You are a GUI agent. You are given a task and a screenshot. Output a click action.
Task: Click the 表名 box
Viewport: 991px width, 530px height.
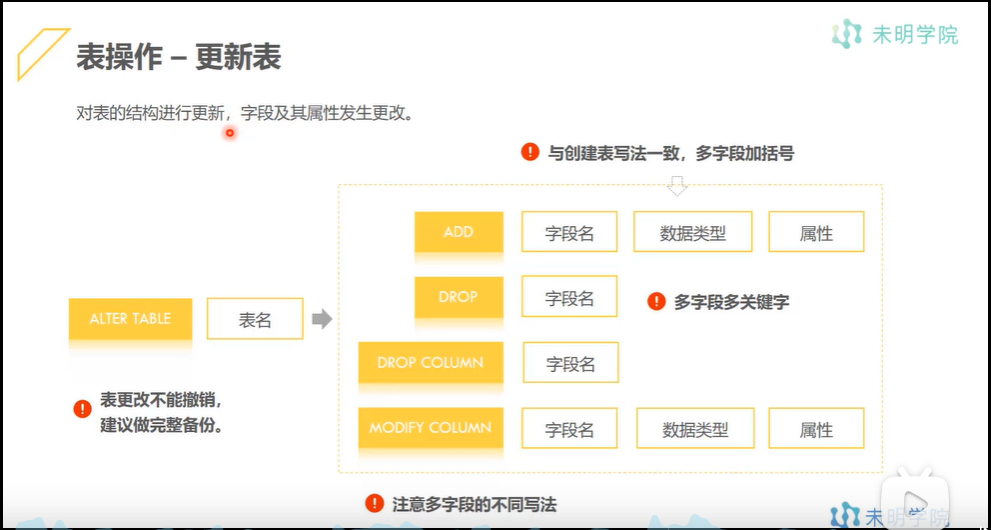coord(255,318)
